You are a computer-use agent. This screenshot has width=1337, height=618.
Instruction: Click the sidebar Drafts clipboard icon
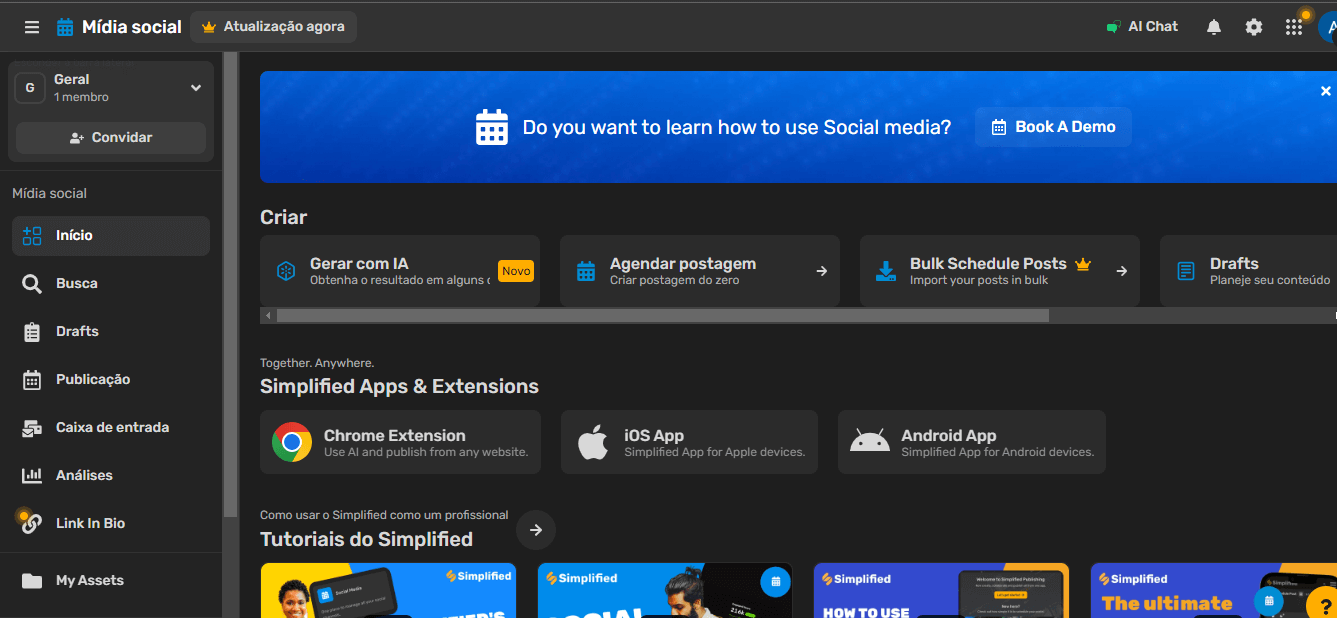(32, 332)
